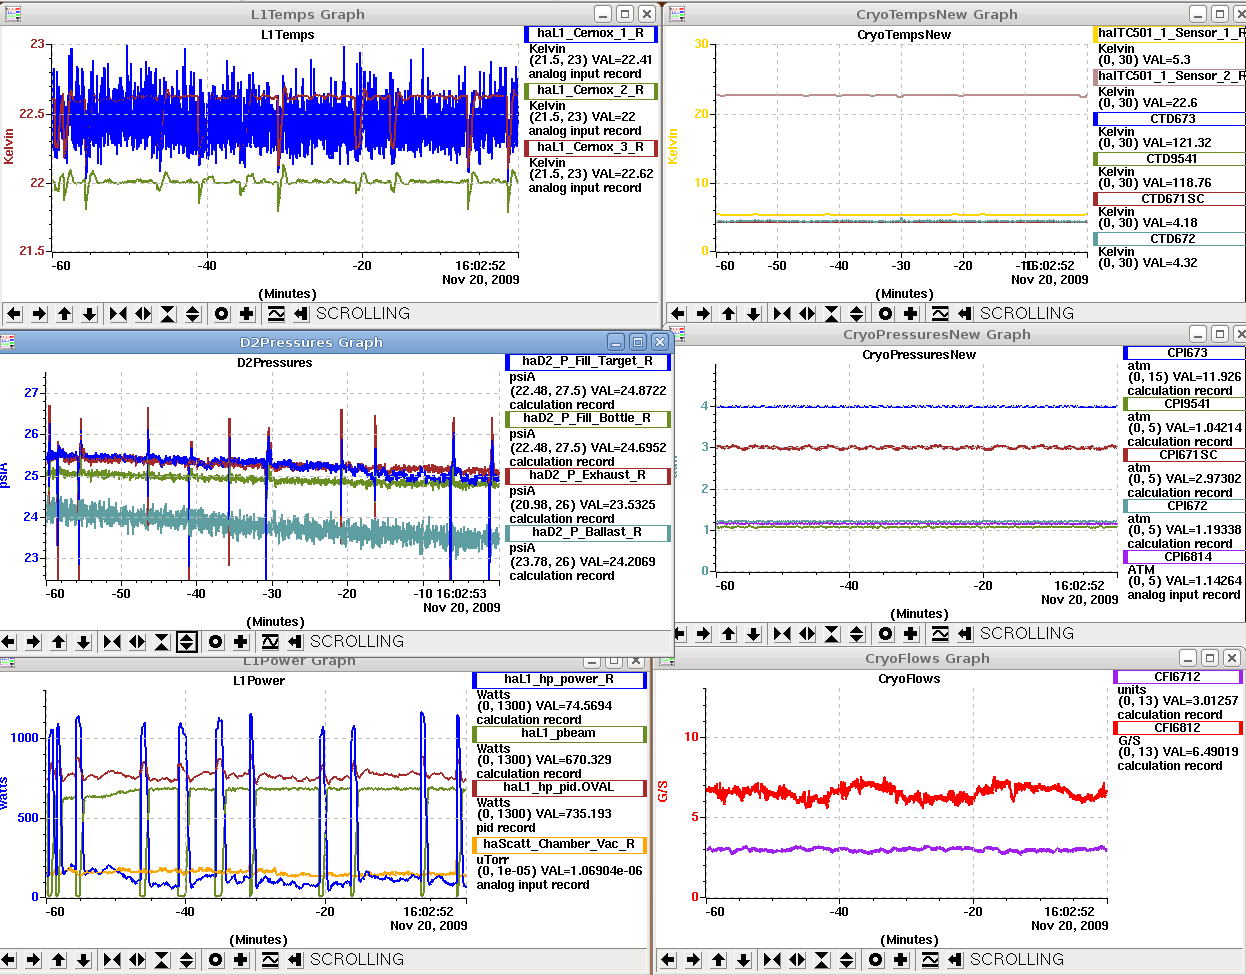This screenshot has width=1246, height=975.
Task: Click the auto-scale circle icon in L1Temps toolbar
Action: (221, 314)
